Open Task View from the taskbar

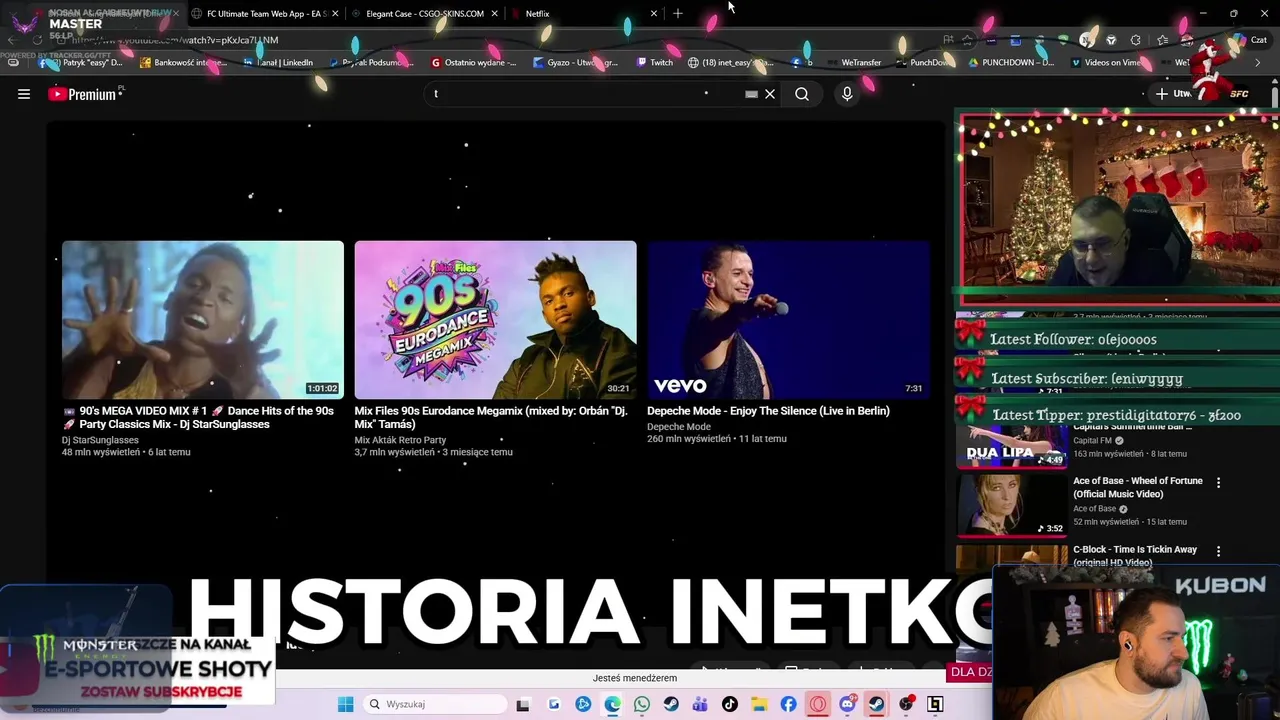(523, 705)
